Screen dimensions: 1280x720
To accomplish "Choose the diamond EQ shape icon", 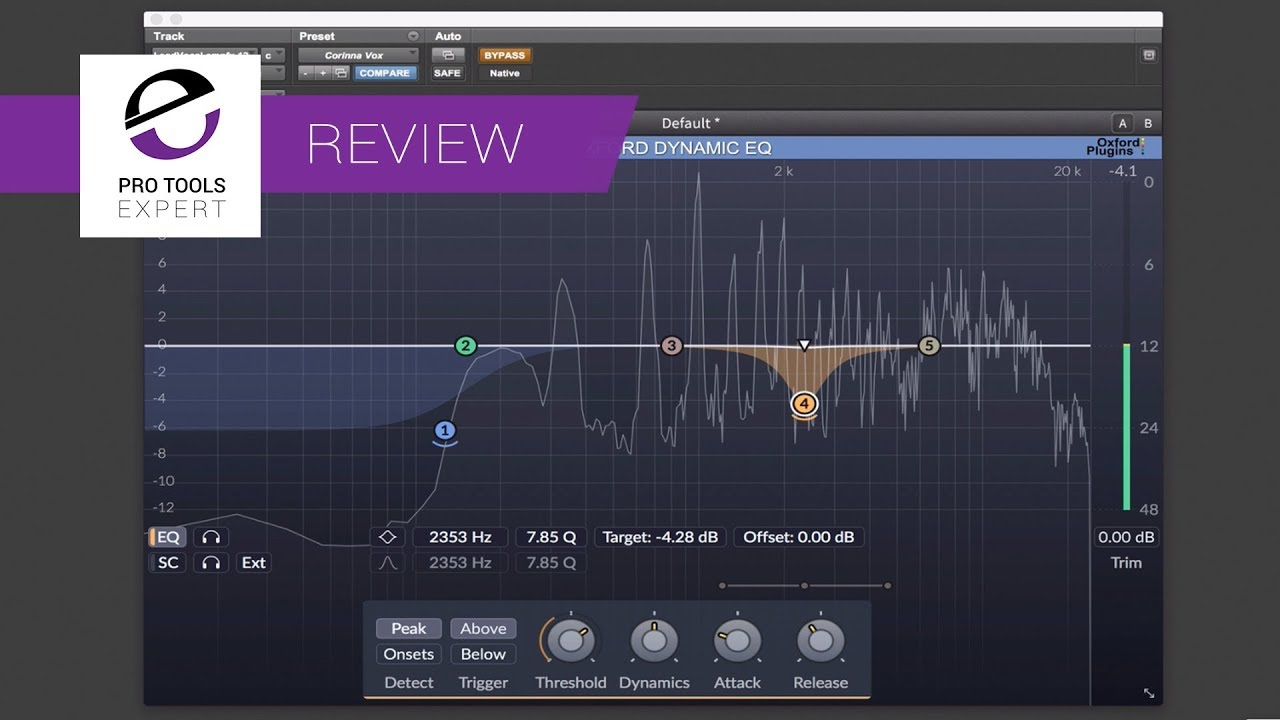I will pyautogui.click(x=388, y=537).
